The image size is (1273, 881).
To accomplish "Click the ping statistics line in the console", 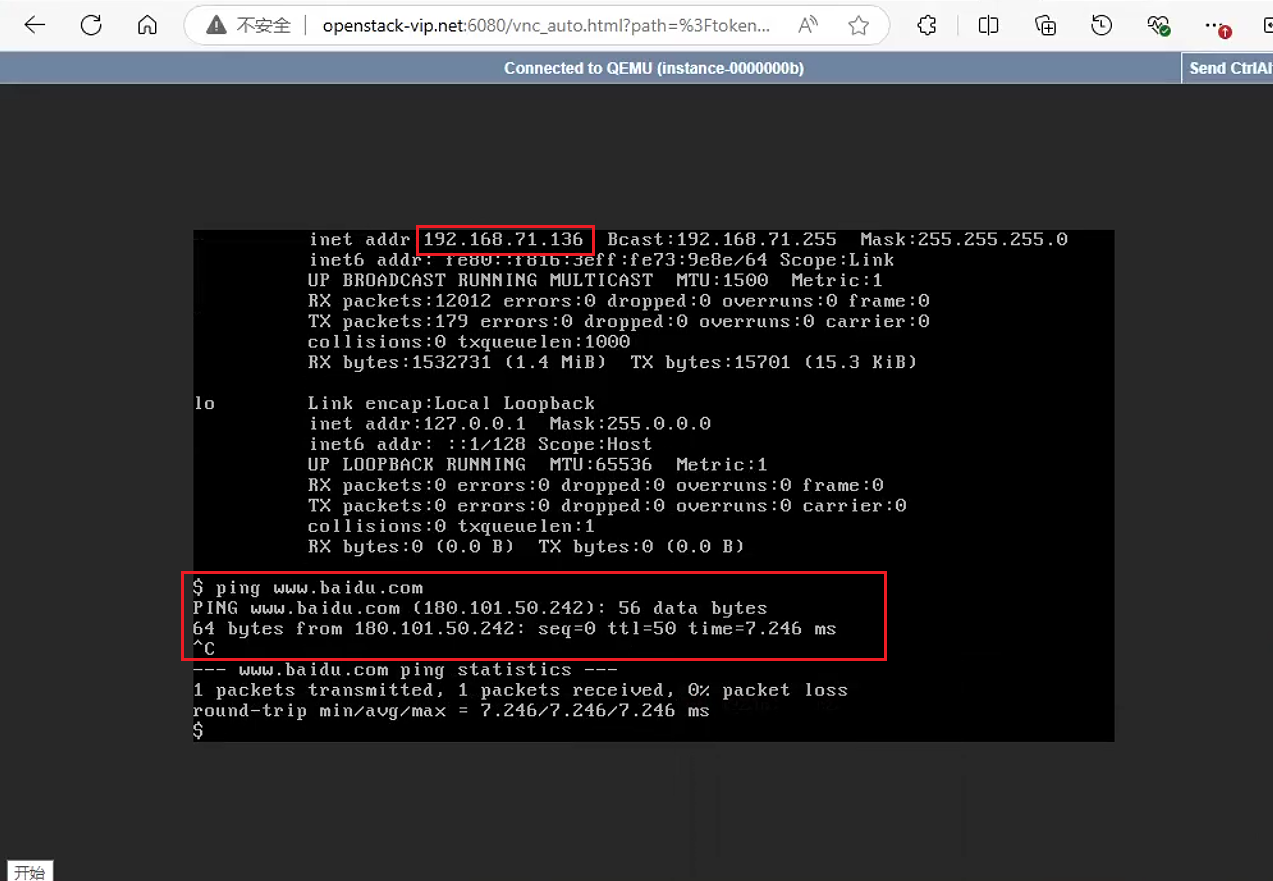I will click(405, 670).
